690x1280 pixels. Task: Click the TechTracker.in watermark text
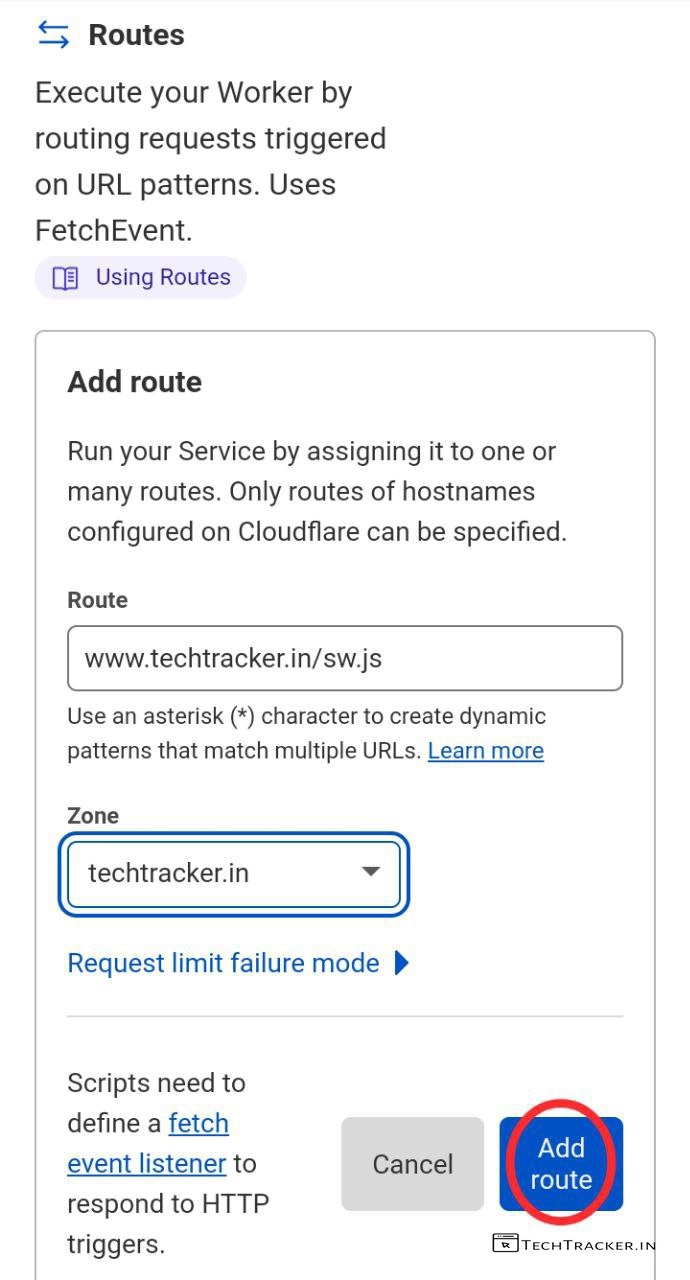pyautogui.click(x=588, y=1245)
